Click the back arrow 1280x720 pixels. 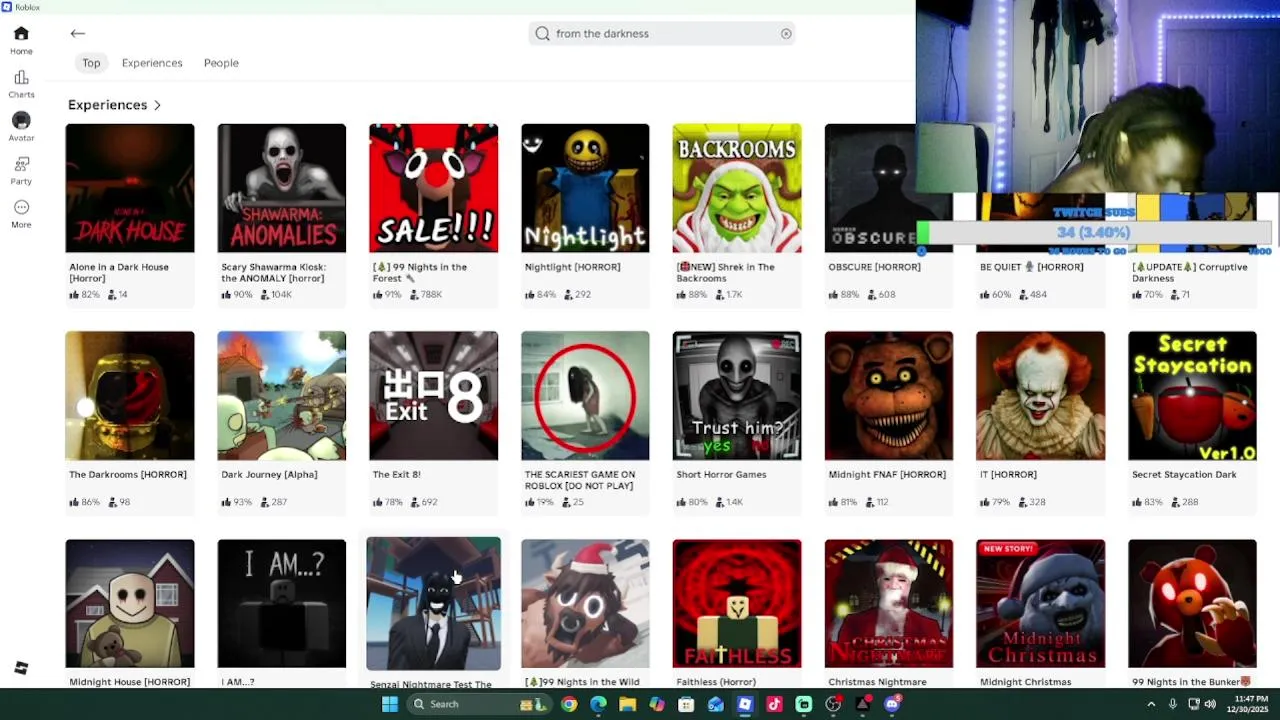(x=78, y=34)
